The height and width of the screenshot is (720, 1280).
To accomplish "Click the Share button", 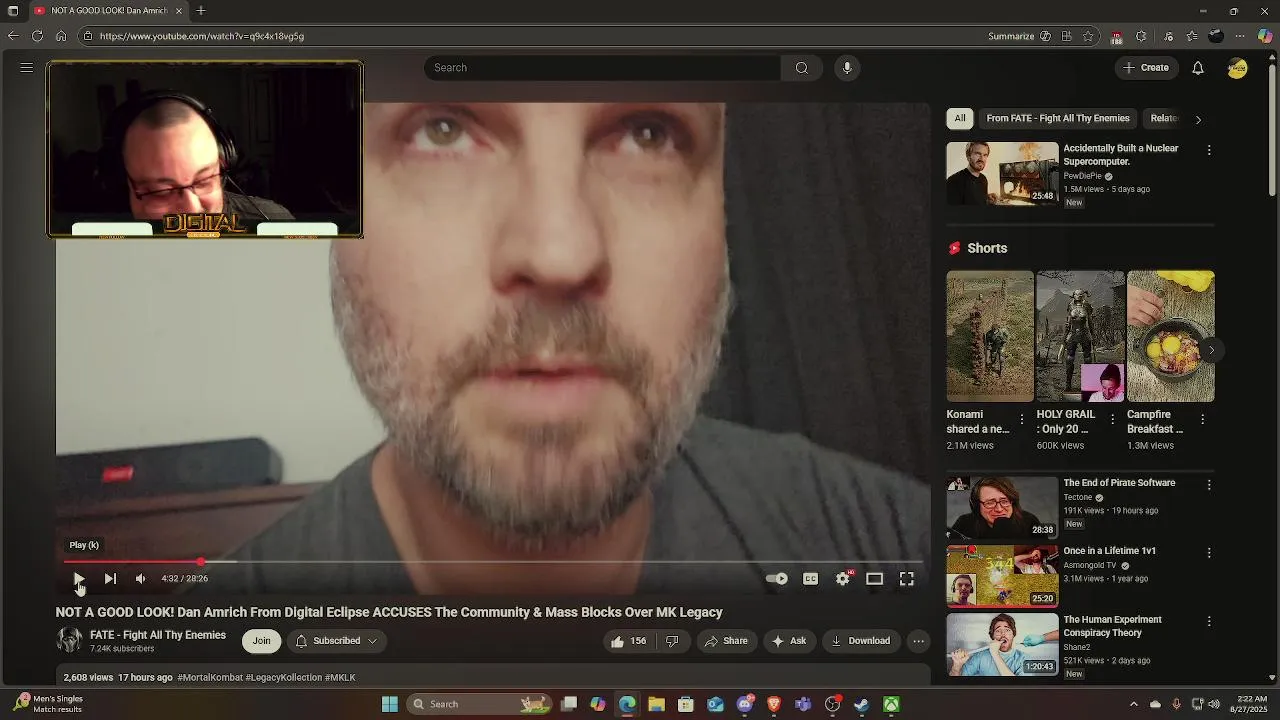I will coord(726,641).
